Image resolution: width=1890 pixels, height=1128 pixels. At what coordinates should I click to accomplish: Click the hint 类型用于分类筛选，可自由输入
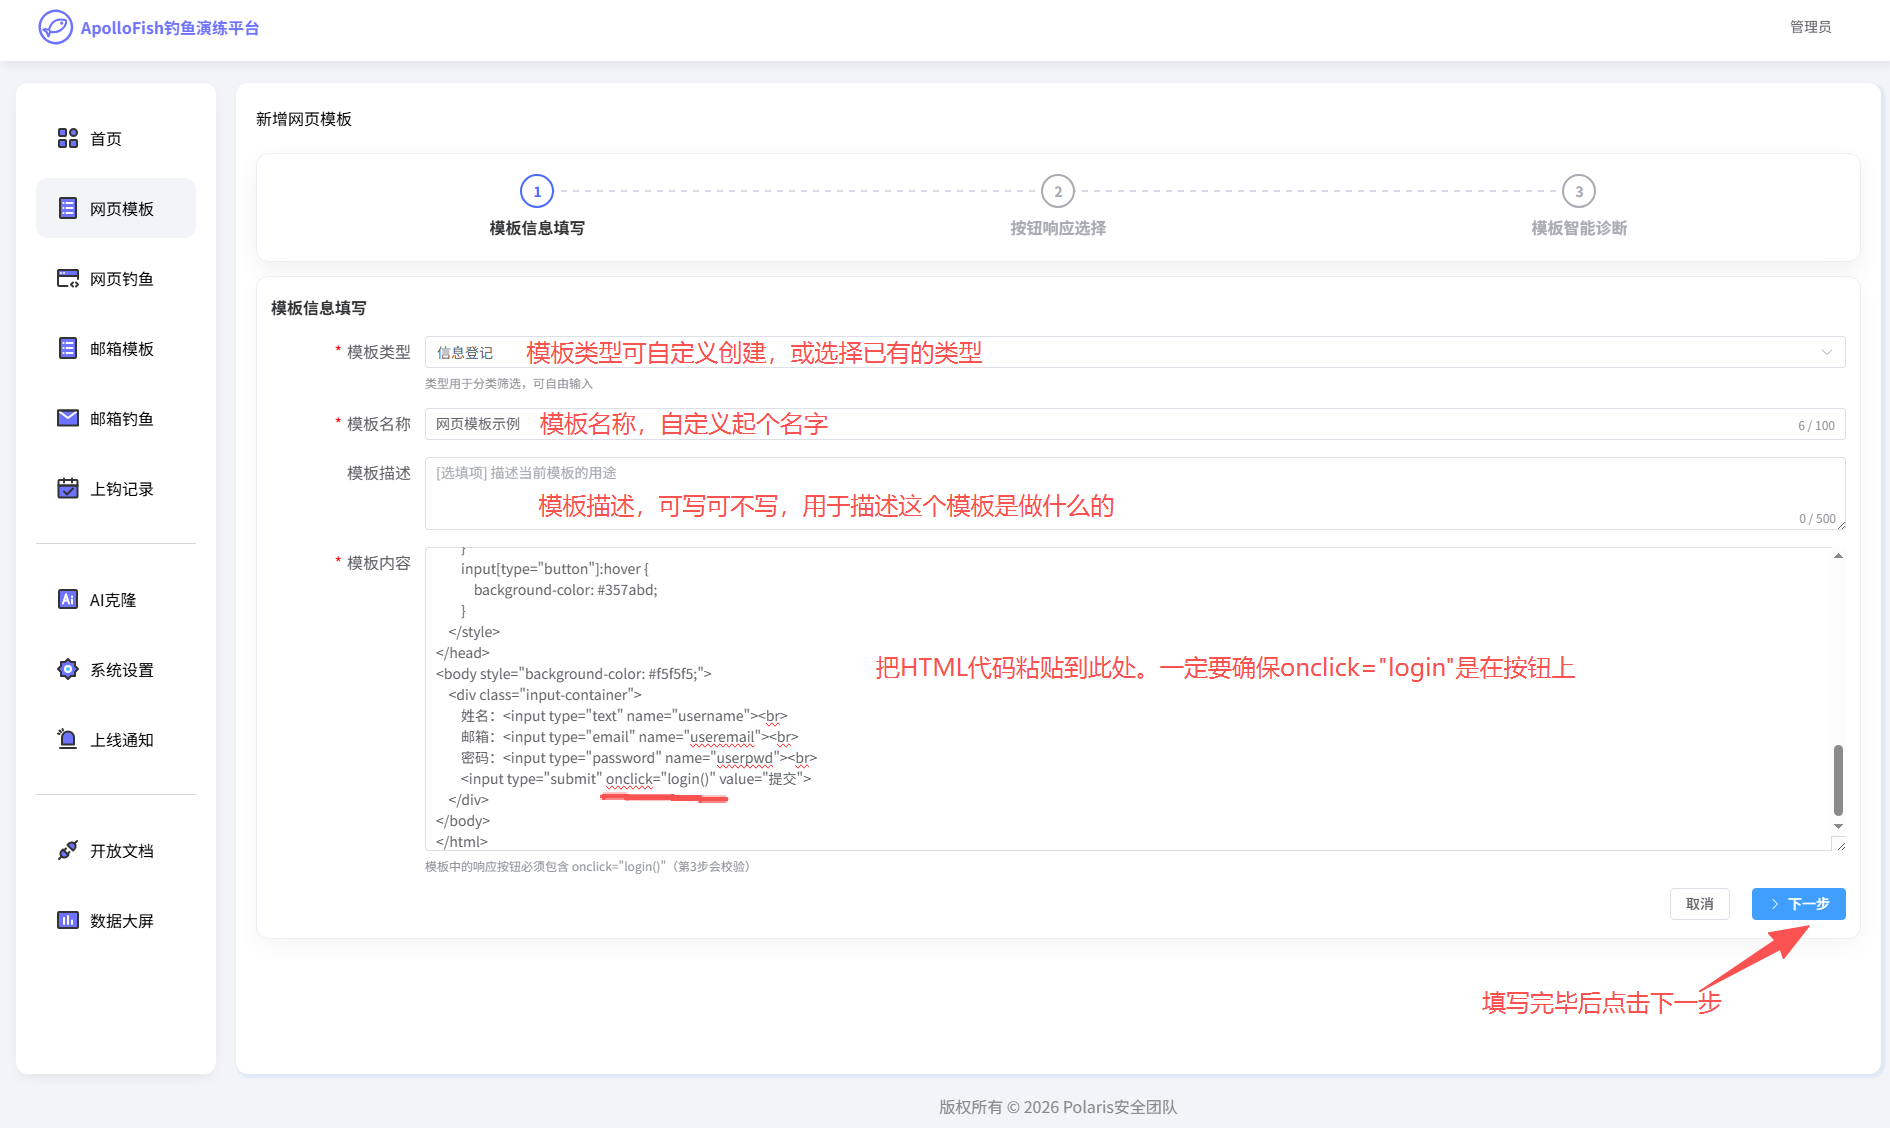[509, 383]
